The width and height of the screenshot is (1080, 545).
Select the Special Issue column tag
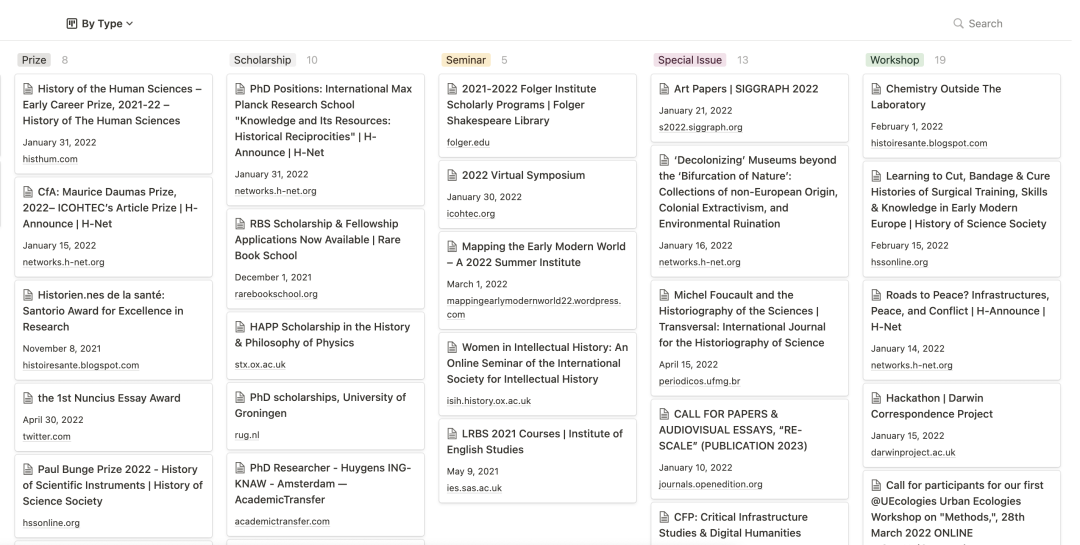[x=689, y=60]
